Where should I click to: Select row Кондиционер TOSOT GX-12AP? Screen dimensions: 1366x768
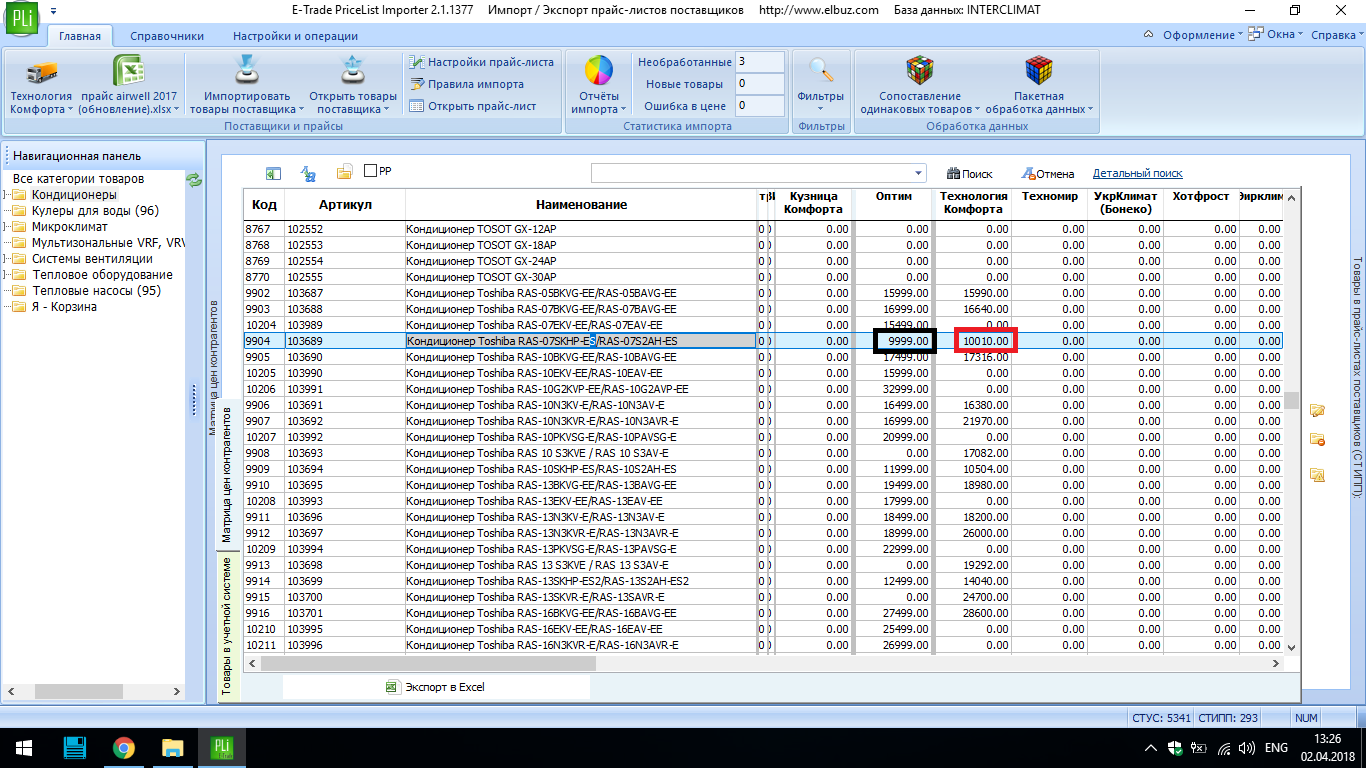(764, 229)
